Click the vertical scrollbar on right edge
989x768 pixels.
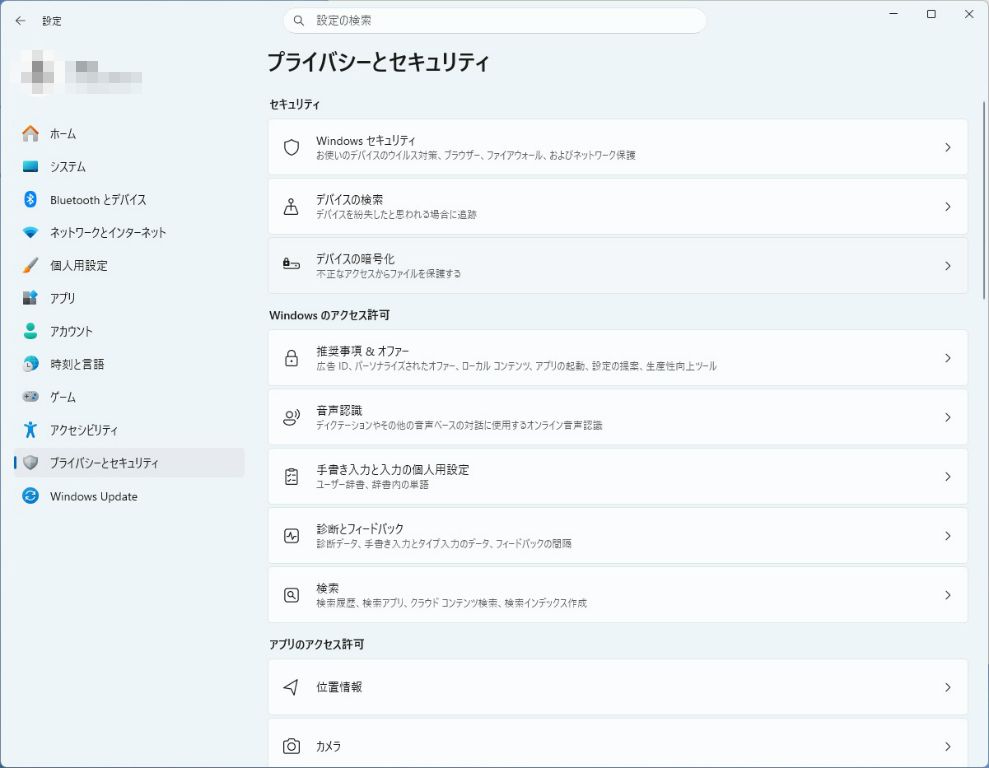[x=984, y=201]
